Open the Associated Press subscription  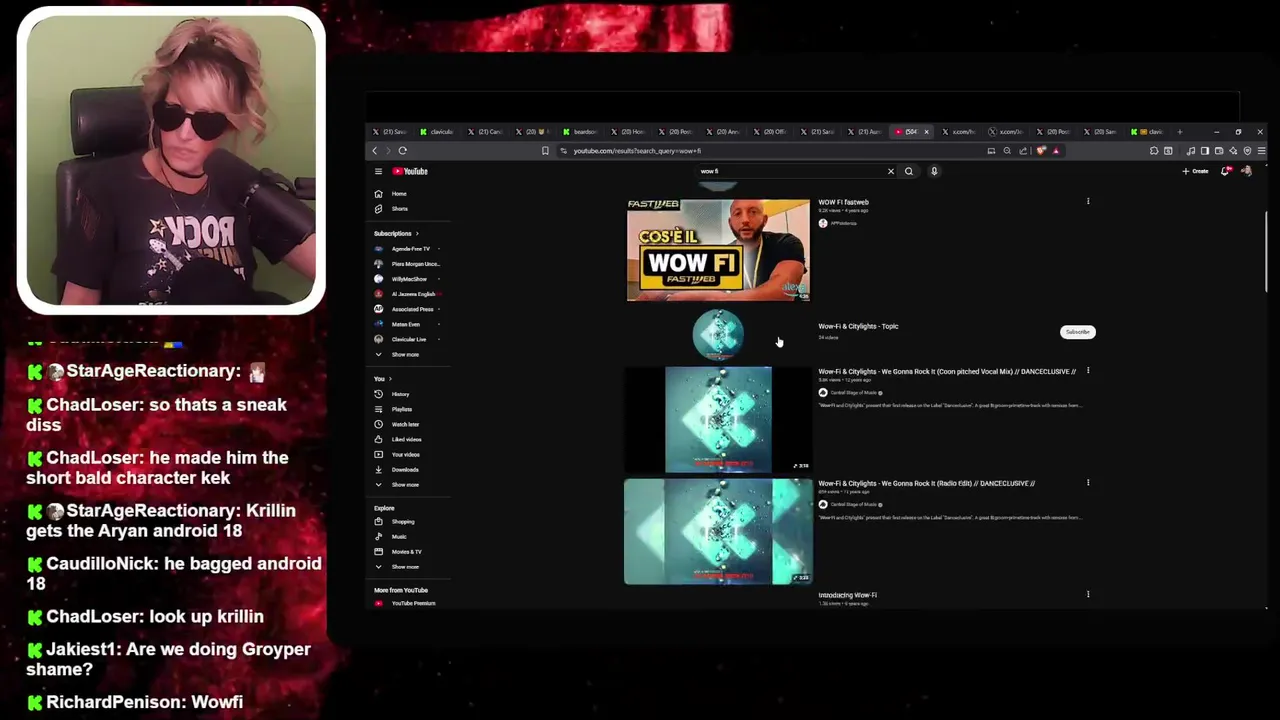pos(410,309)
